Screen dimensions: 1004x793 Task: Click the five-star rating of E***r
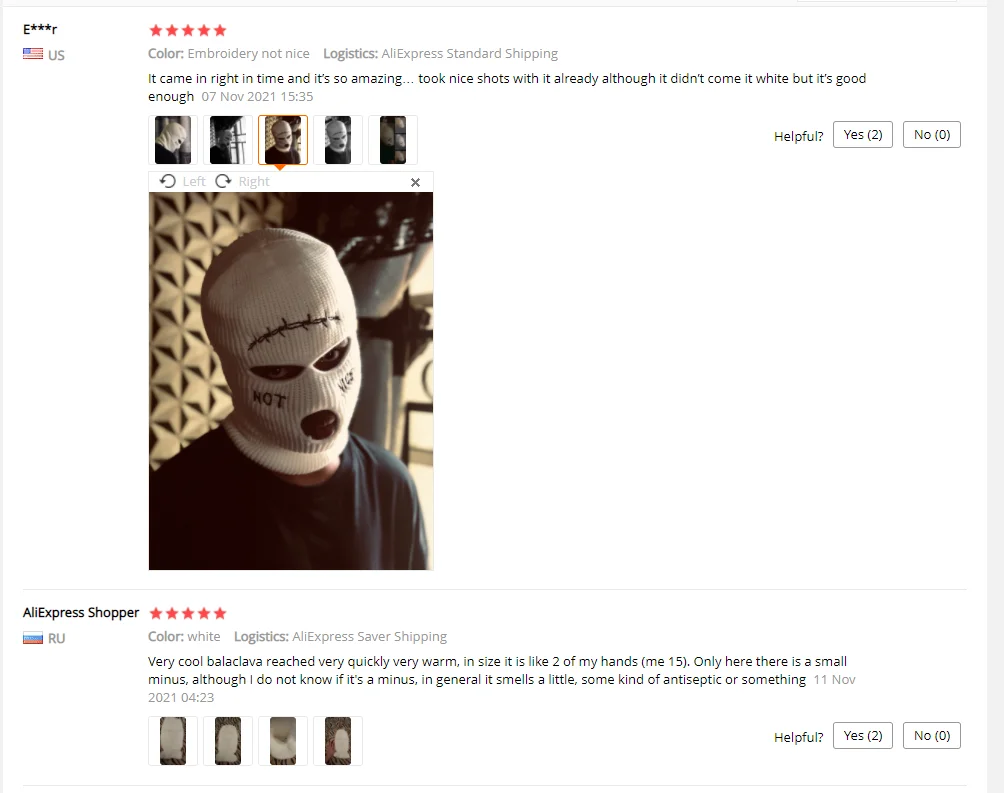(x=188, y=30)
